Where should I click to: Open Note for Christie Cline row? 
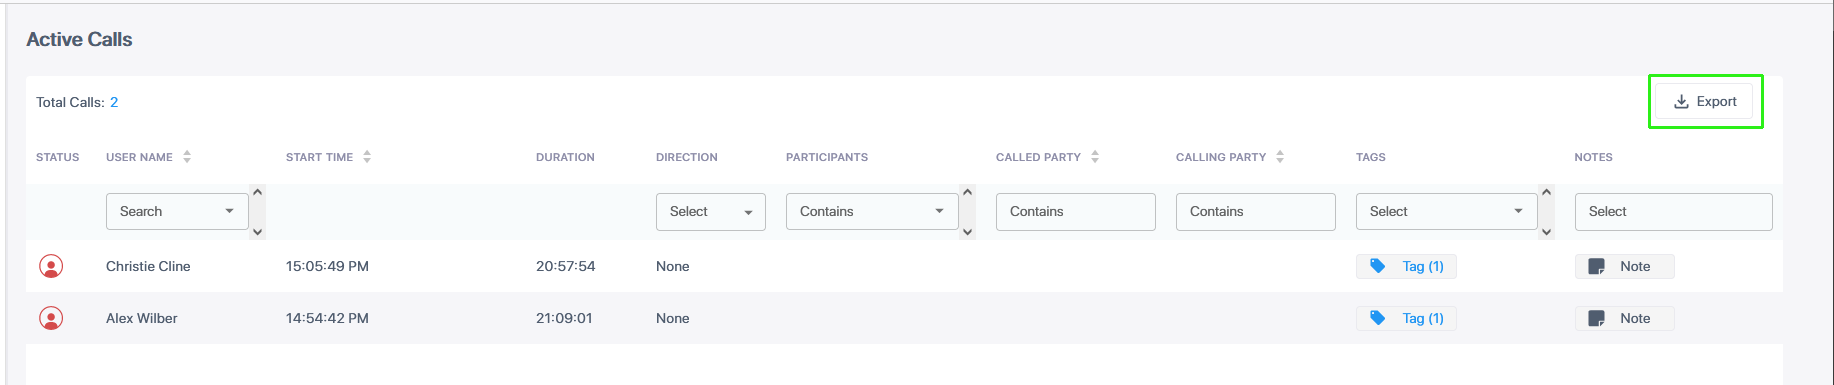[1624, 266]
